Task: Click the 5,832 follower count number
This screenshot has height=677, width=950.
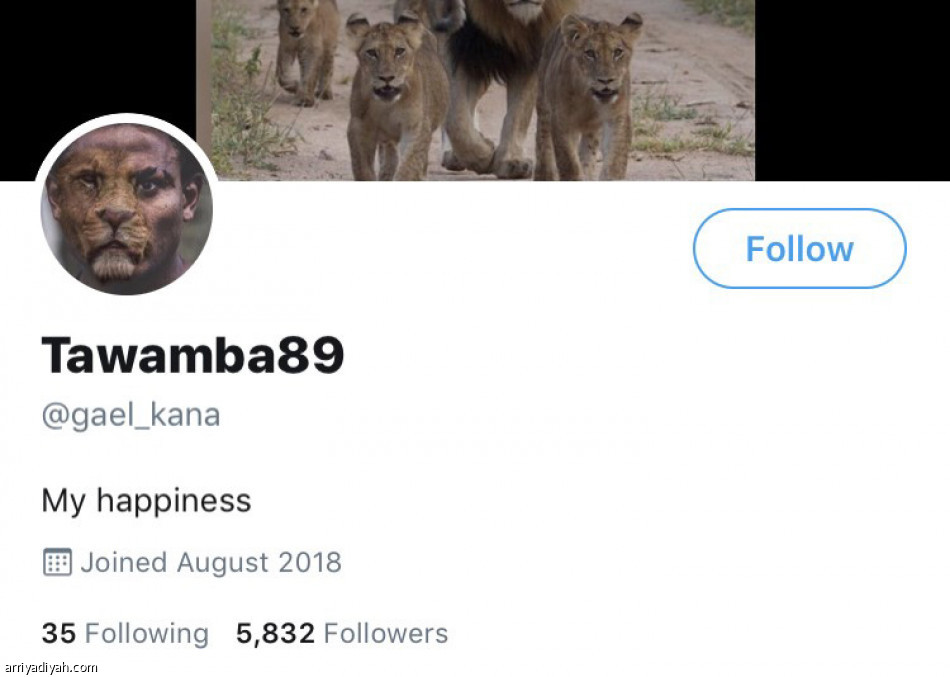Action: [275, 633]
